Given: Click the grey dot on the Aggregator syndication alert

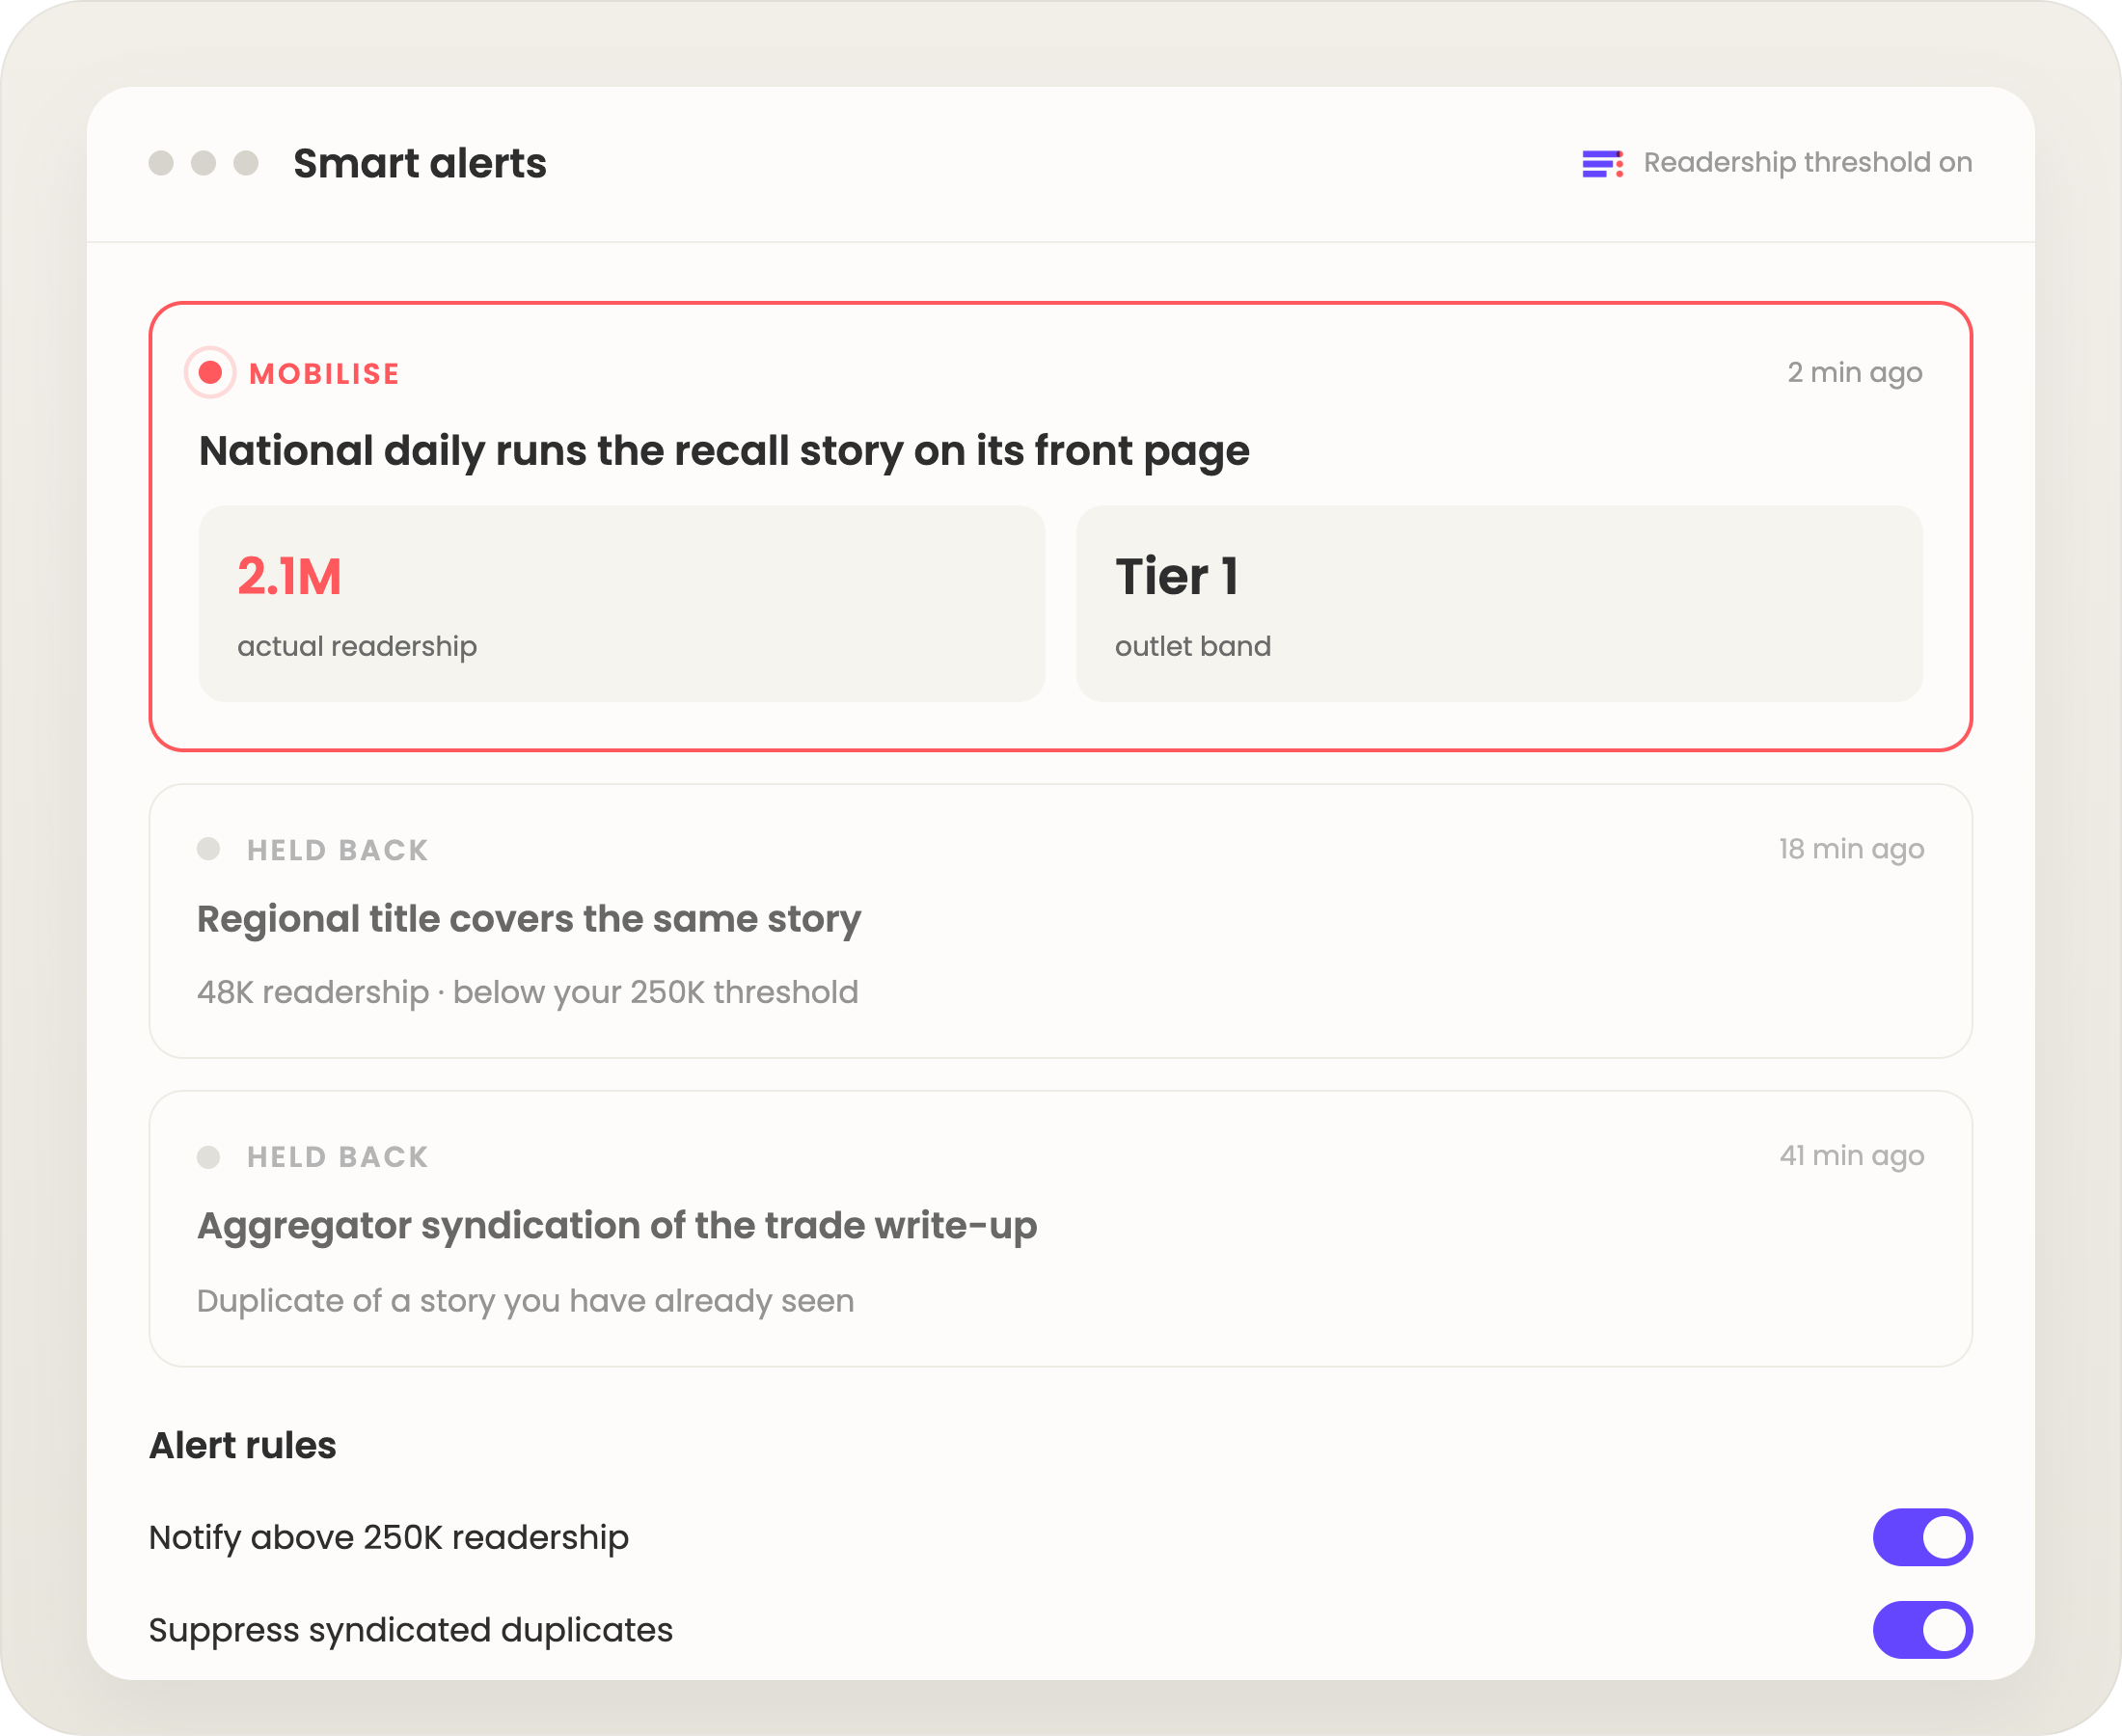Looking at the screenshot, I should click(208, 1157).
